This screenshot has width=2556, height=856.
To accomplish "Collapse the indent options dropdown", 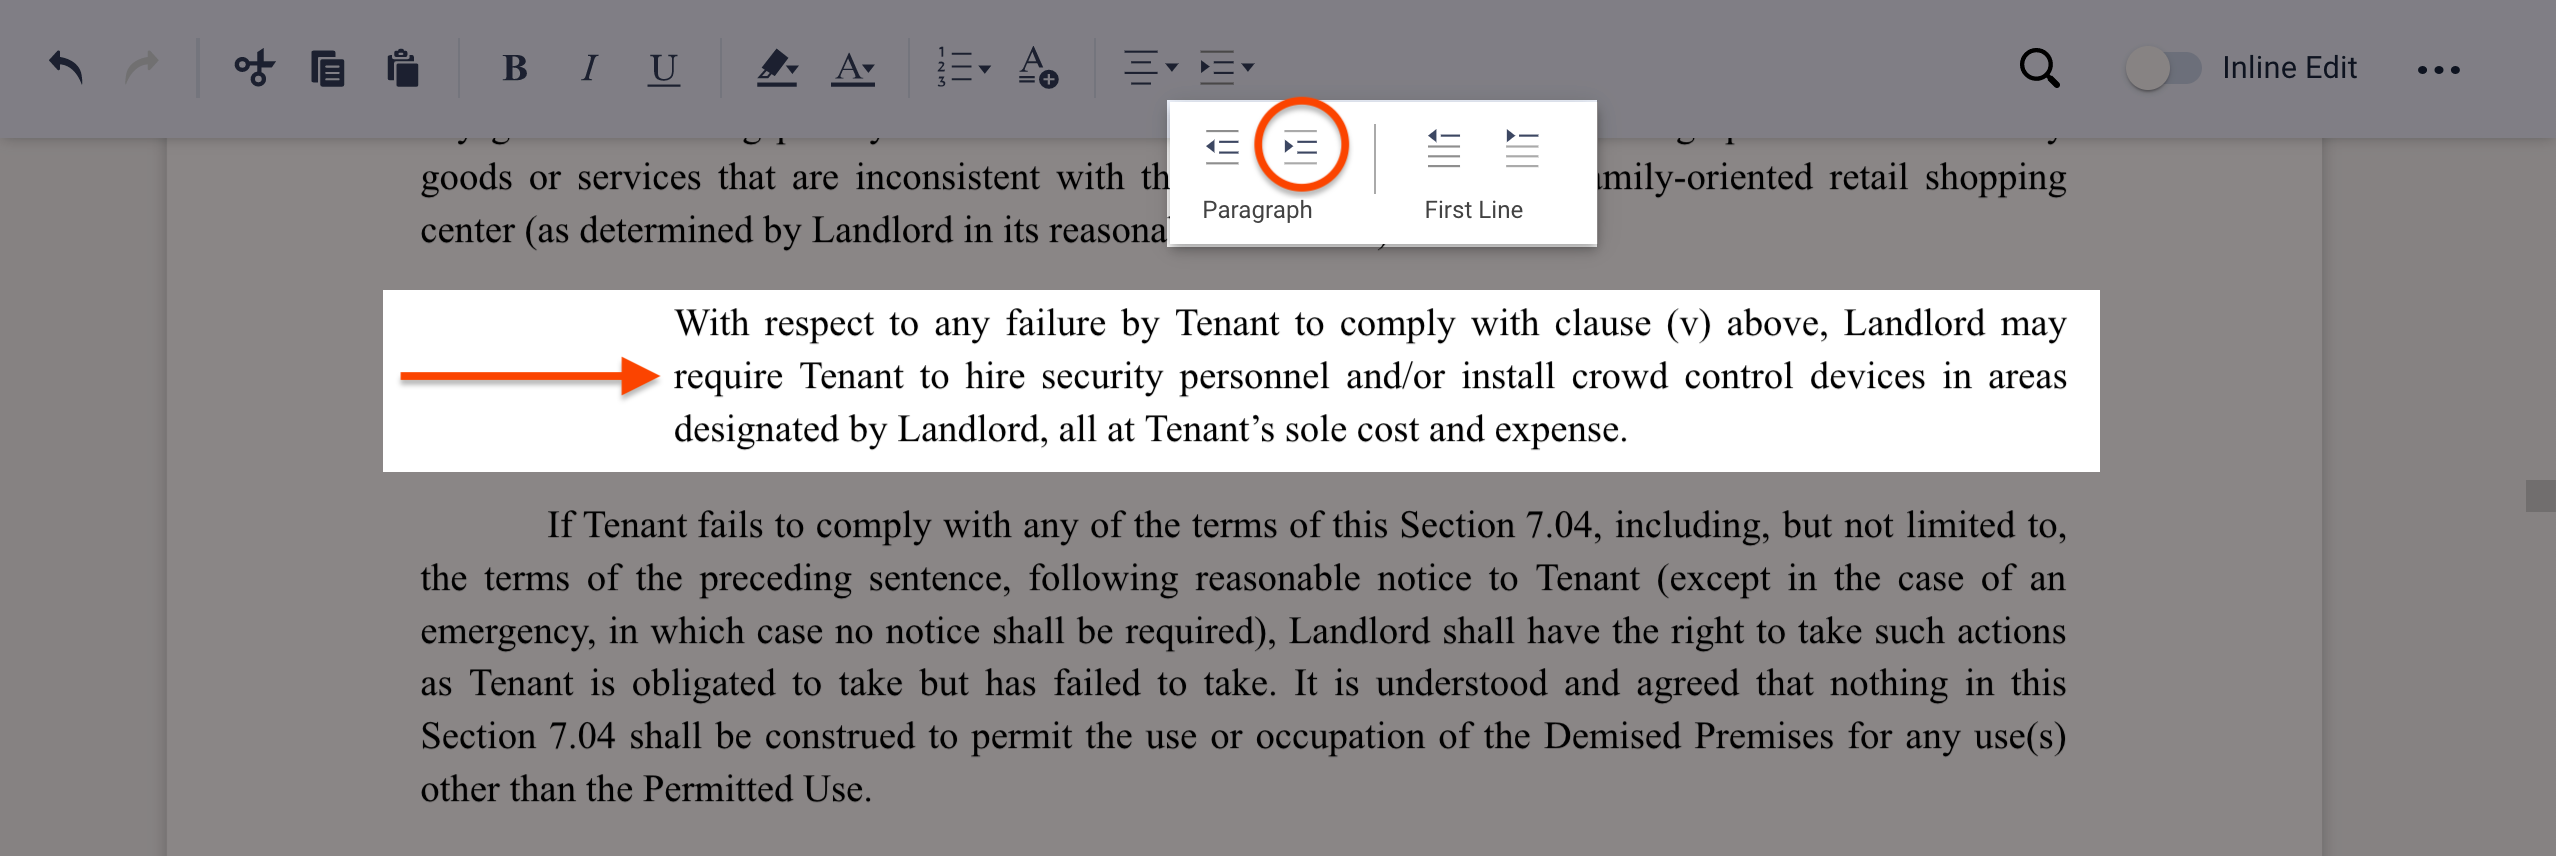I will click(x=1226, y=68).
